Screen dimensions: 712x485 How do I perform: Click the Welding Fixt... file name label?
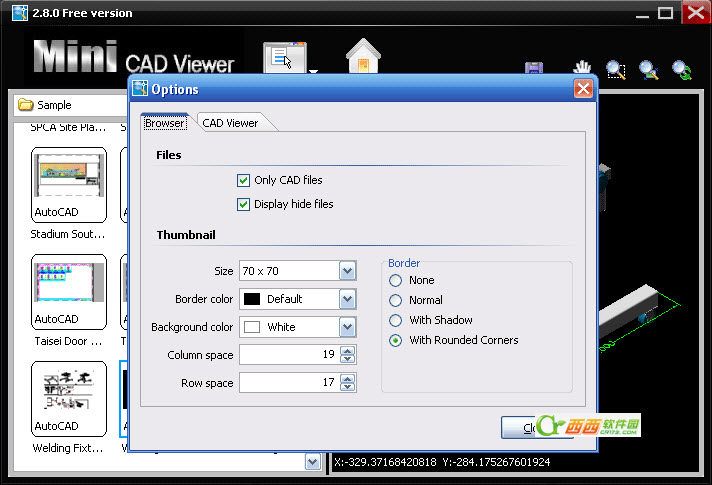68,448
